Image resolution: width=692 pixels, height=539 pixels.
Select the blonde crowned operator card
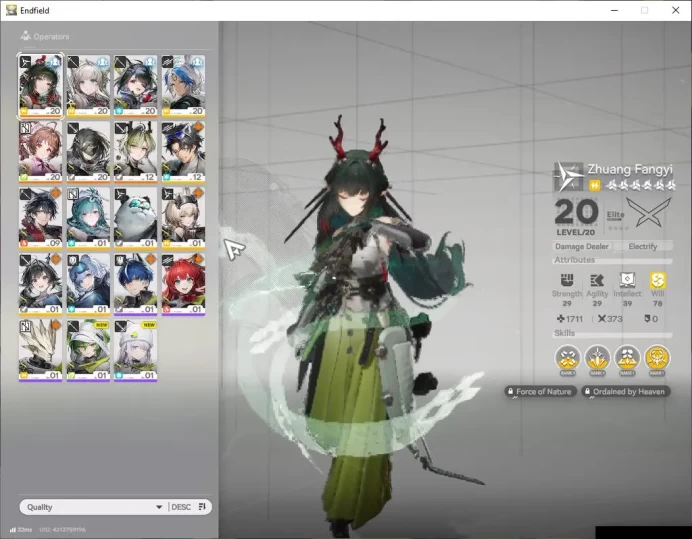(x=183, y=218)
